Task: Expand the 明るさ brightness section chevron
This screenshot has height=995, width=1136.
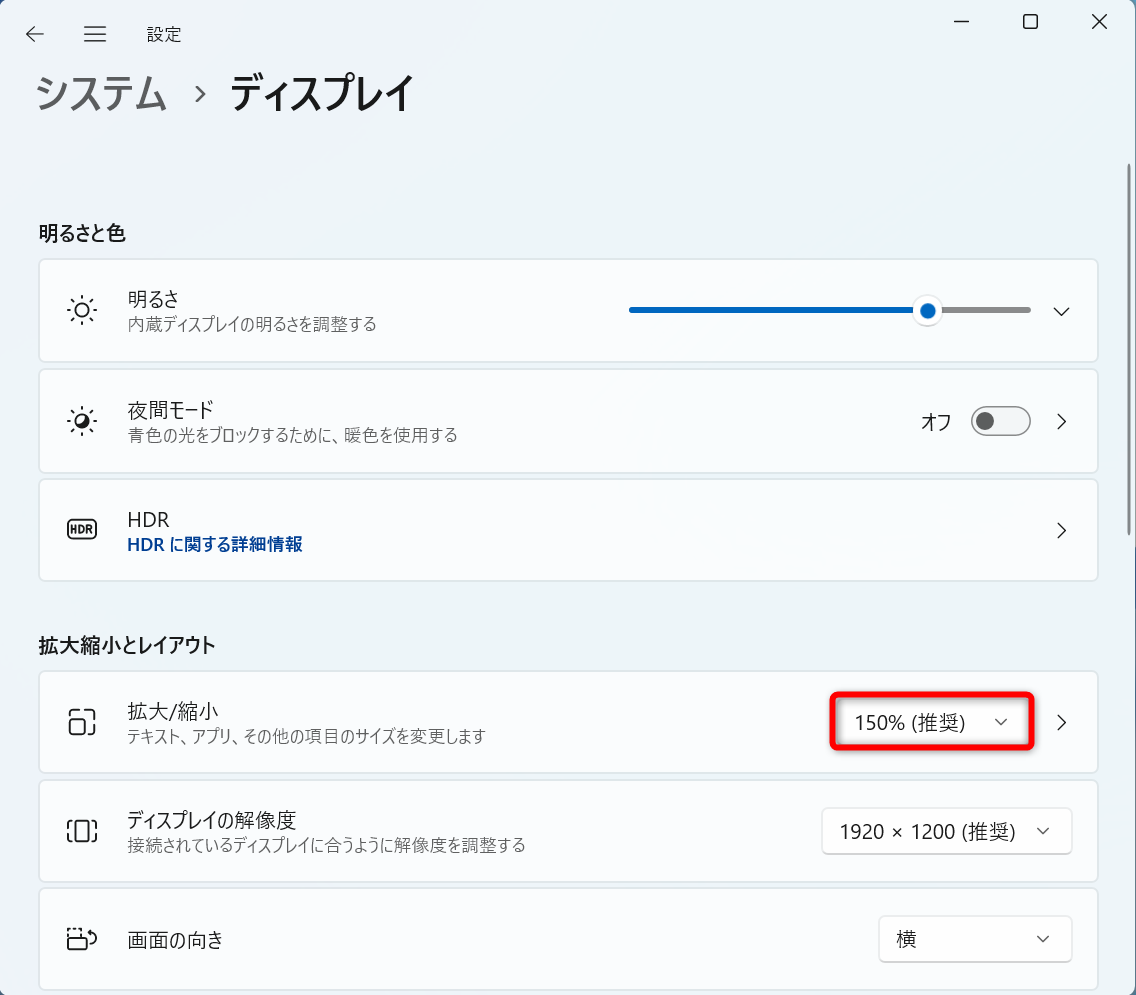Action: coord(1061,311)
